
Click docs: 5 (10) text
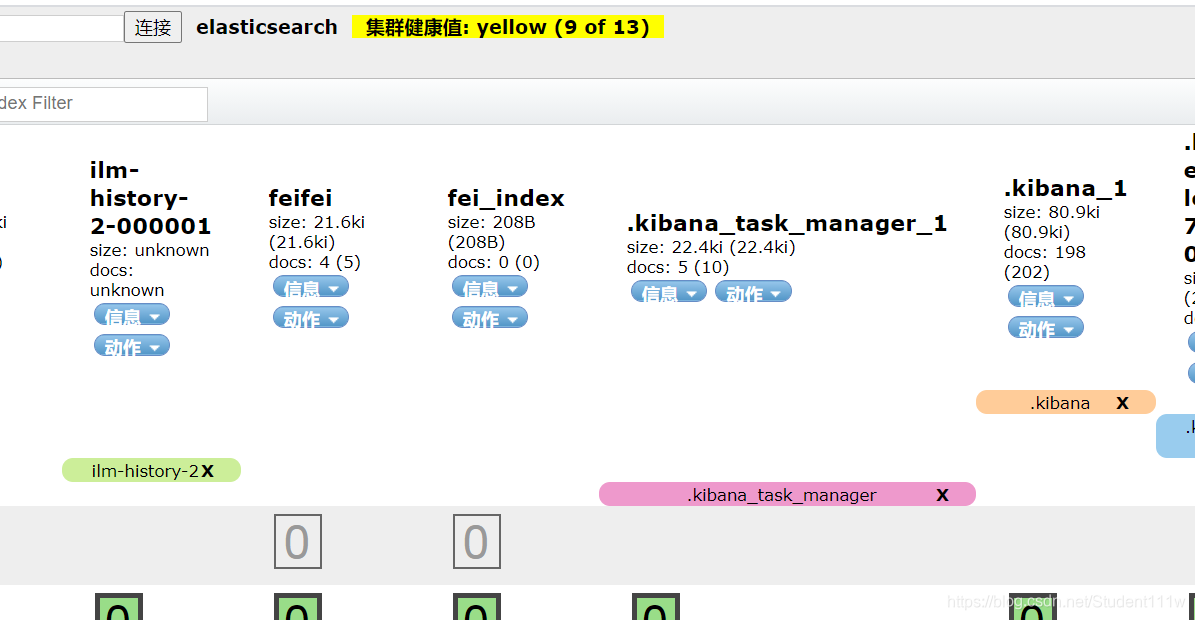pos(678,267)
